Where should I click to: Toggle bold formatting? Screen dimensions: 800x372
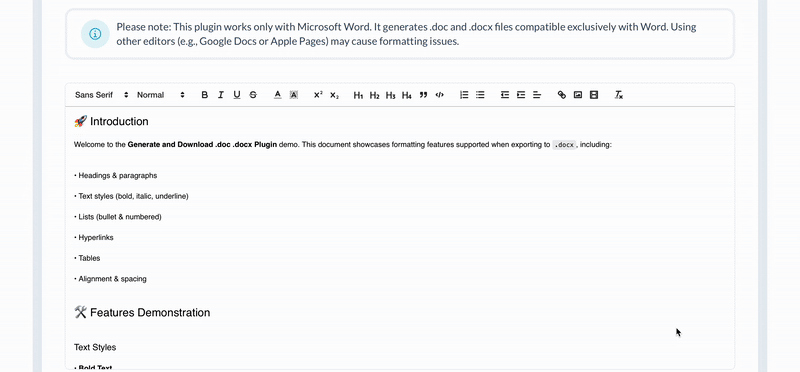point(205,95)
